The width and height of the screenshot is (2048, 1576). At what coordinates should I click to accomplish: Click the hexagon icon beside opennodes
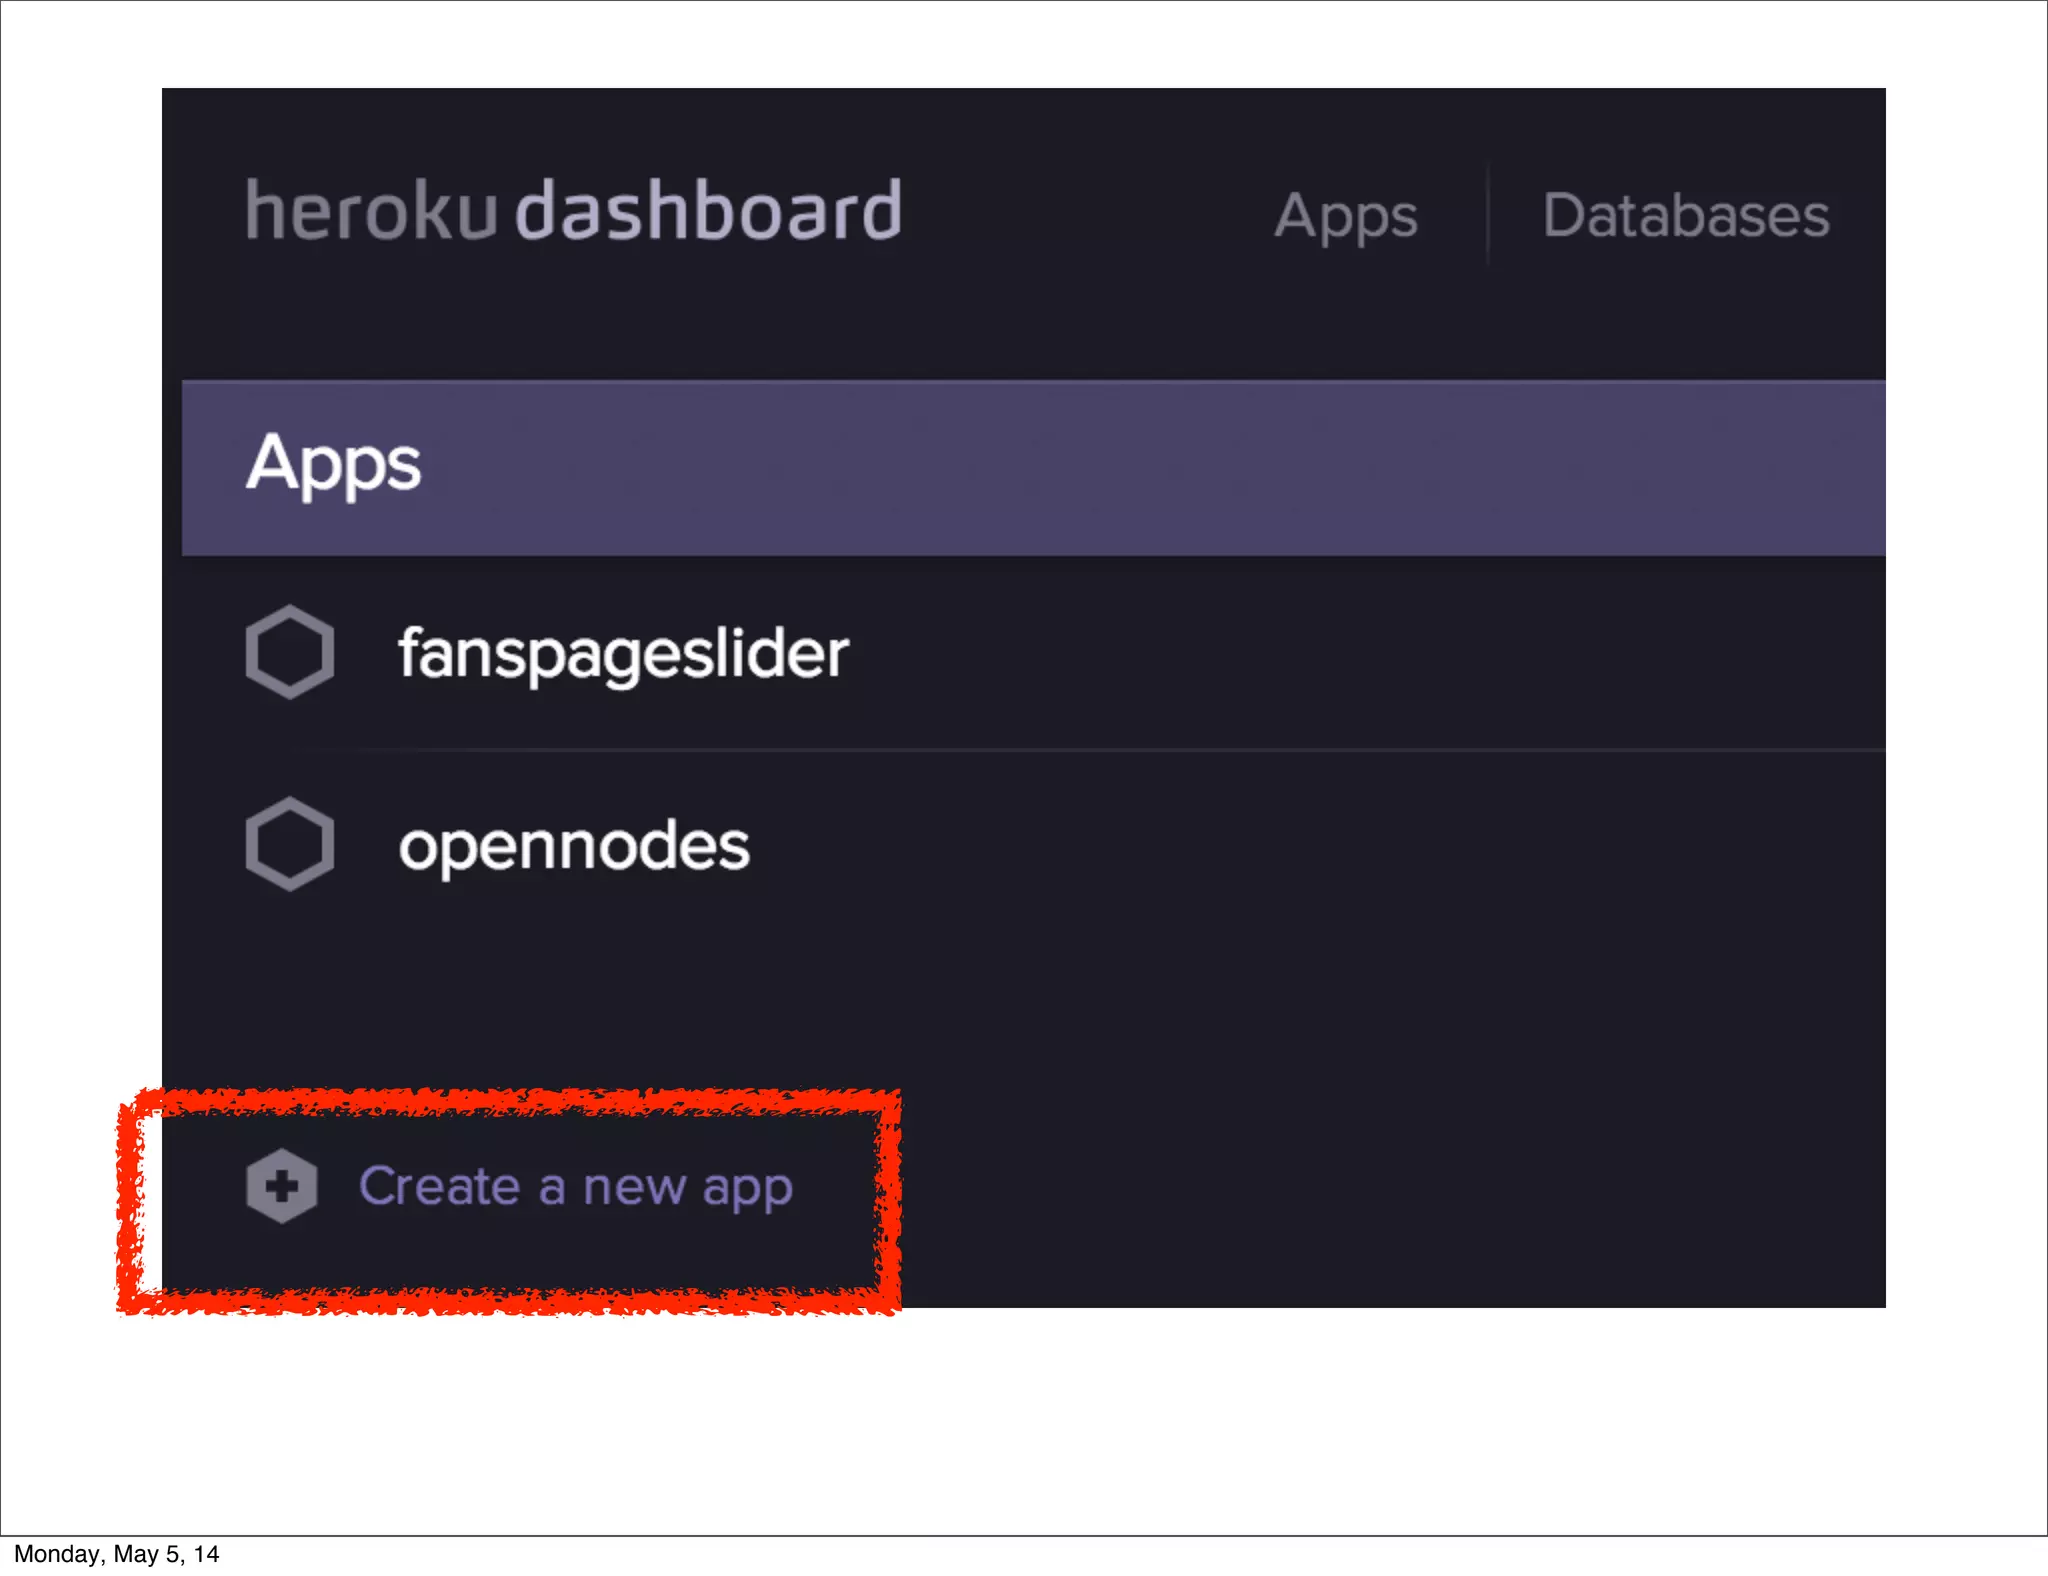pos(289,844)
